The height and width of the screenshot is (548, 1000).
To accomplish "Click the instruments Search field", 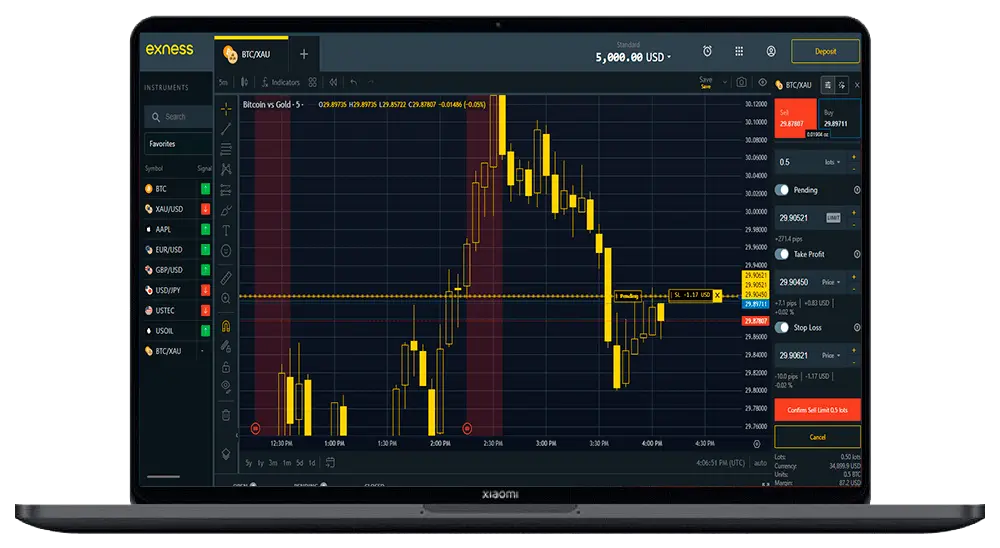I will (180, 117).
